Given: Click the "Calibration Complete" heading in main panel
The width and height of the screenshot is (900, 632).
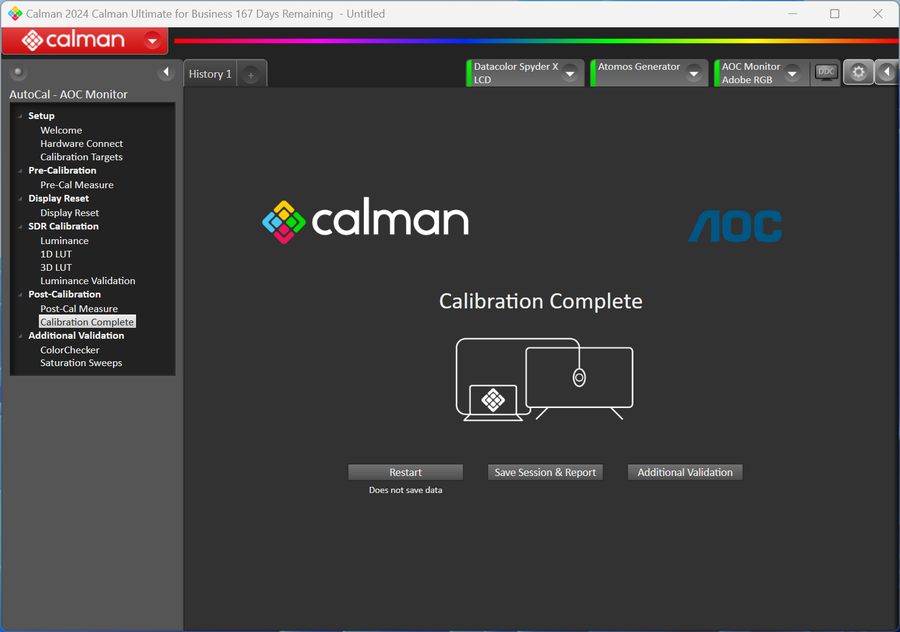Looking at the screenshot, I should coord(541,301).
